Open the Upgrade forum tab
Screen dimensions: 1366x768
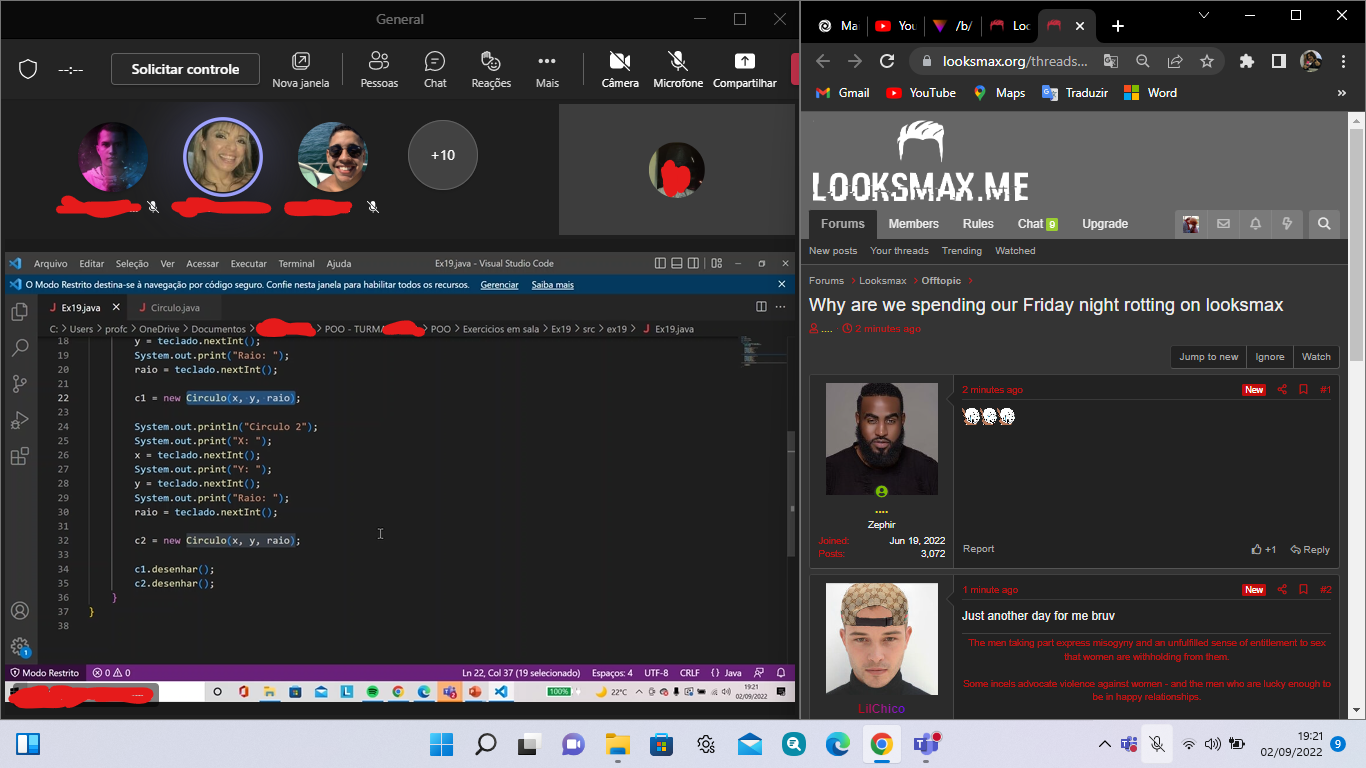[1105, 224]
